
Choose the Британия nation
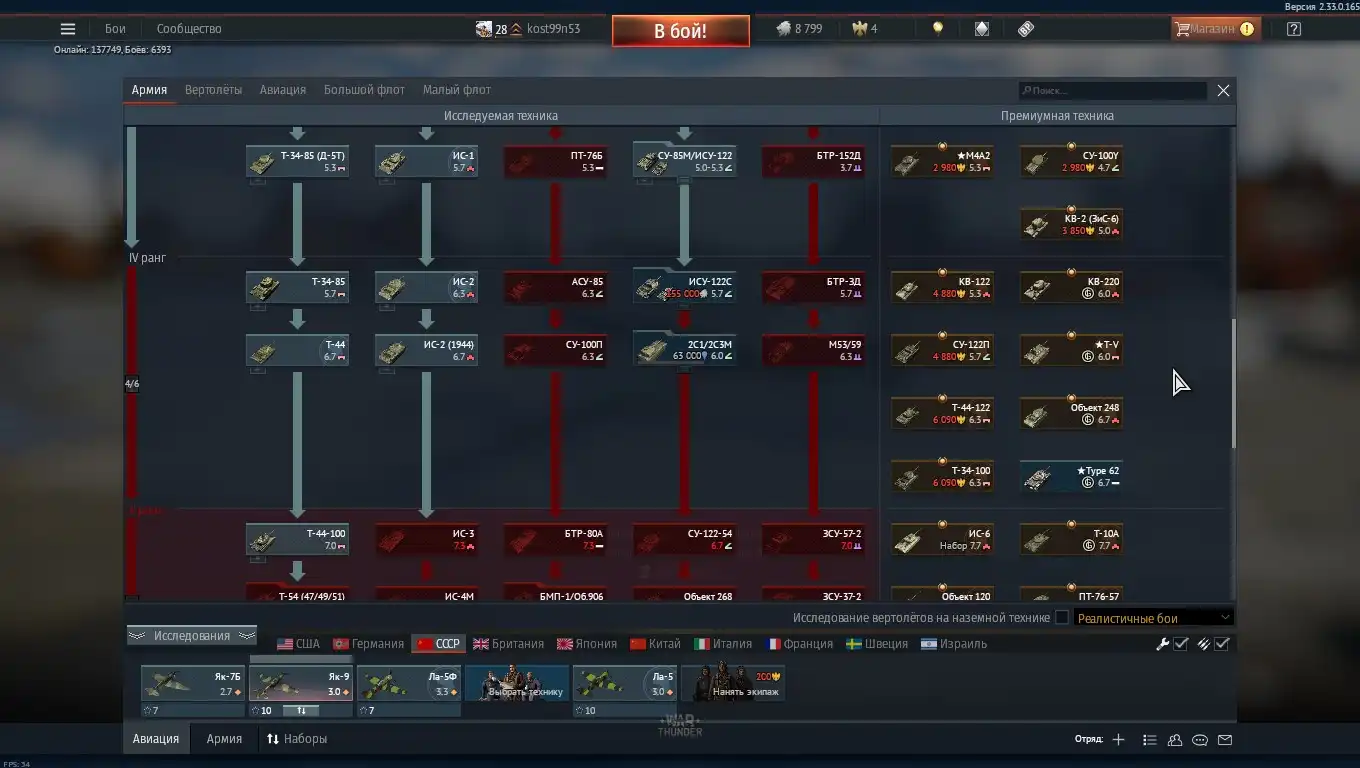[509, 644]
